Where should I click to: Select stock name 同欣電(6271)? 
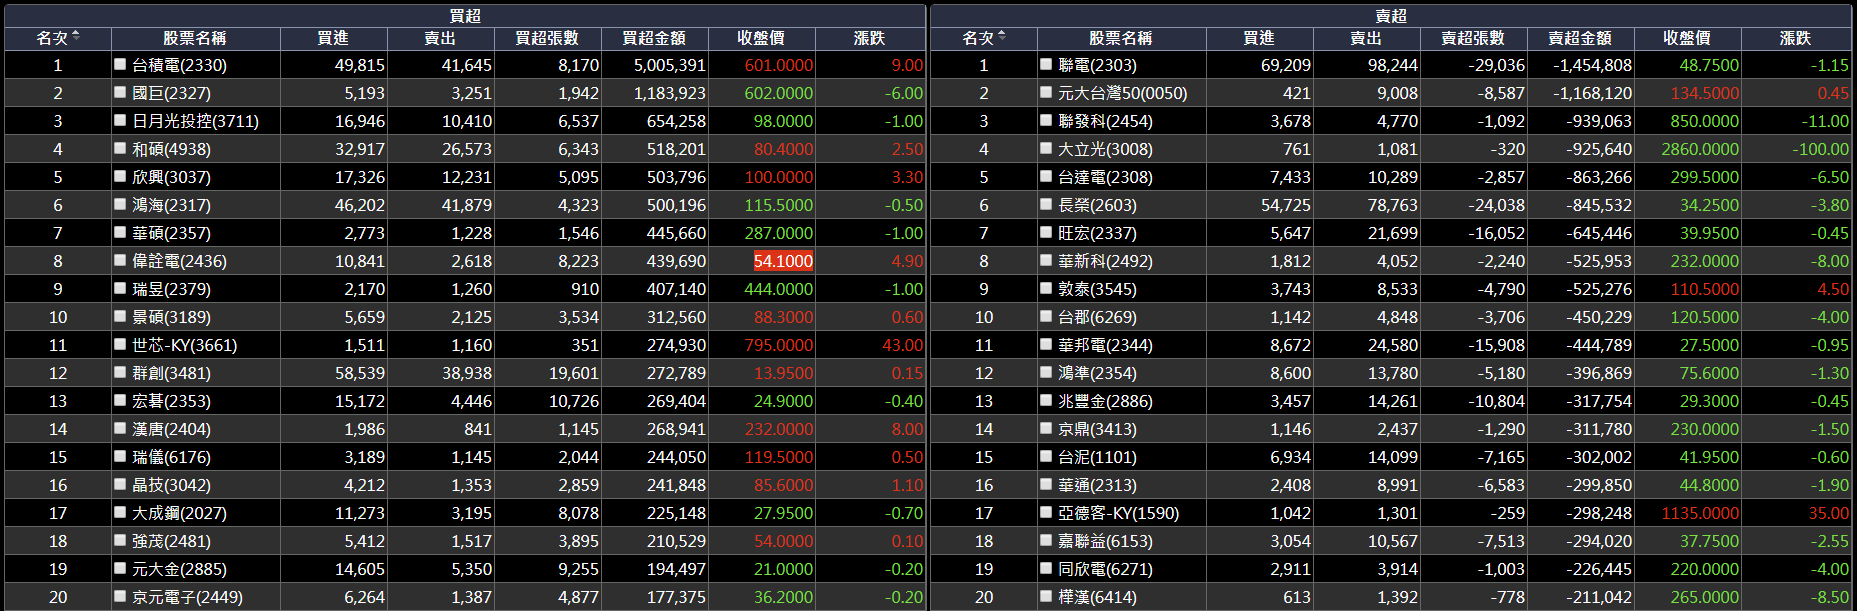click(x=1105, y=569)
